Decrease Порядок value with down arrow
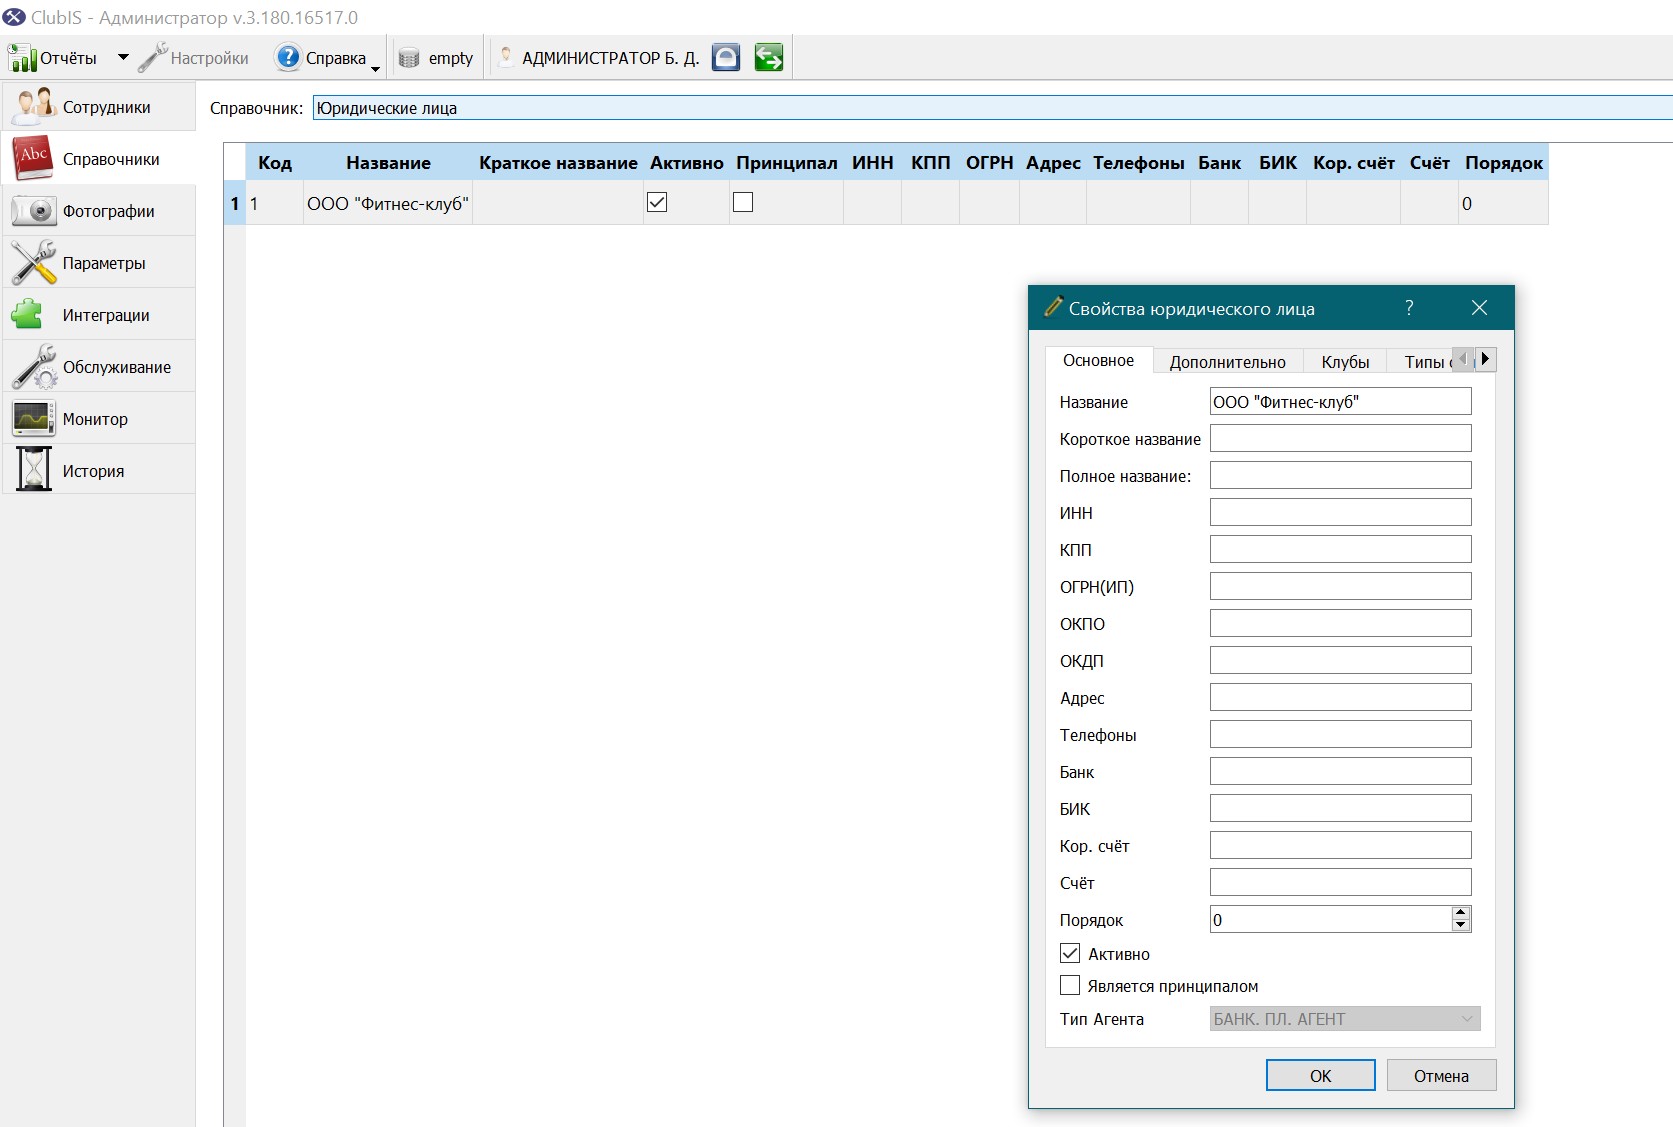1673x1127 pixels. pos(1461,925)
